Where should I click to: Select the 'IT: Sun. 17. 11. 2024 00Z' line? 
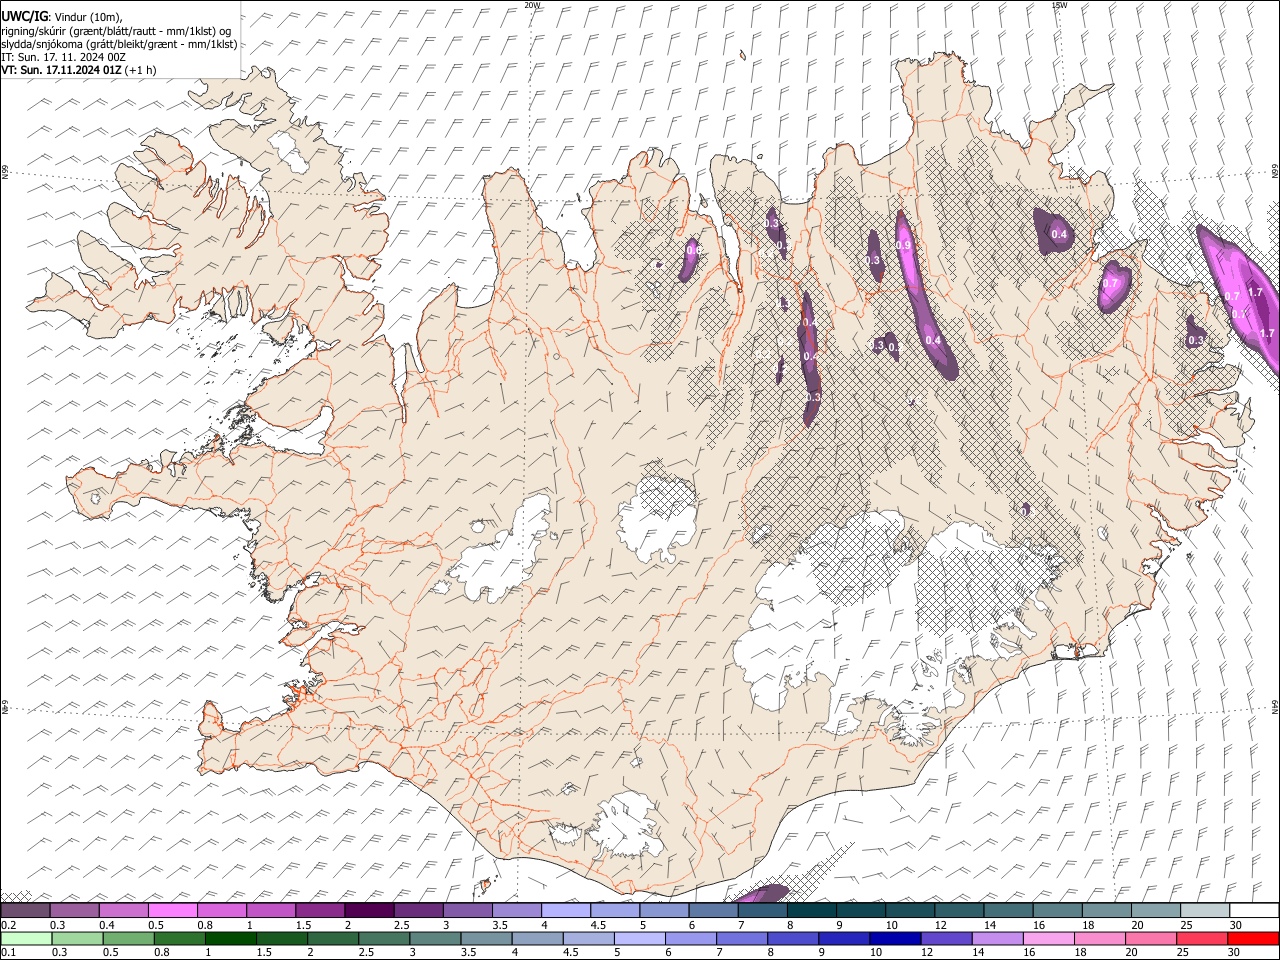click(x=63, y=57)
